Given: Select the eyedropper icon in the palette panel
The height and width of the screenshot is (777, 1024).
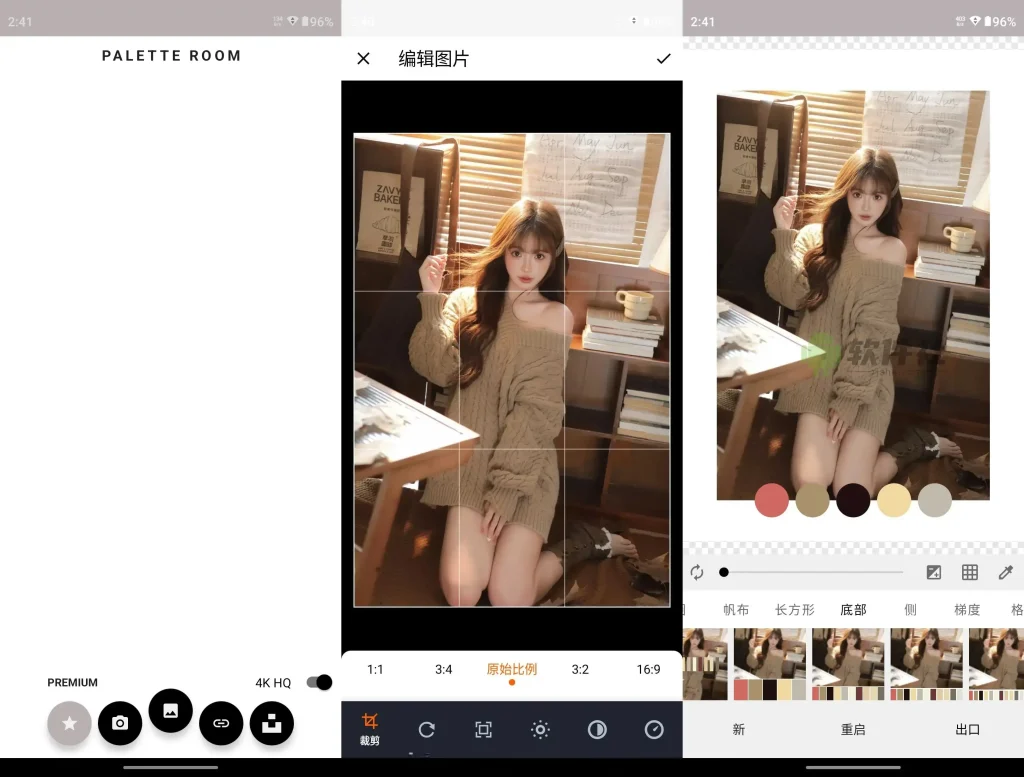Looking at the screenshot, I should [x=1004, y=572].
